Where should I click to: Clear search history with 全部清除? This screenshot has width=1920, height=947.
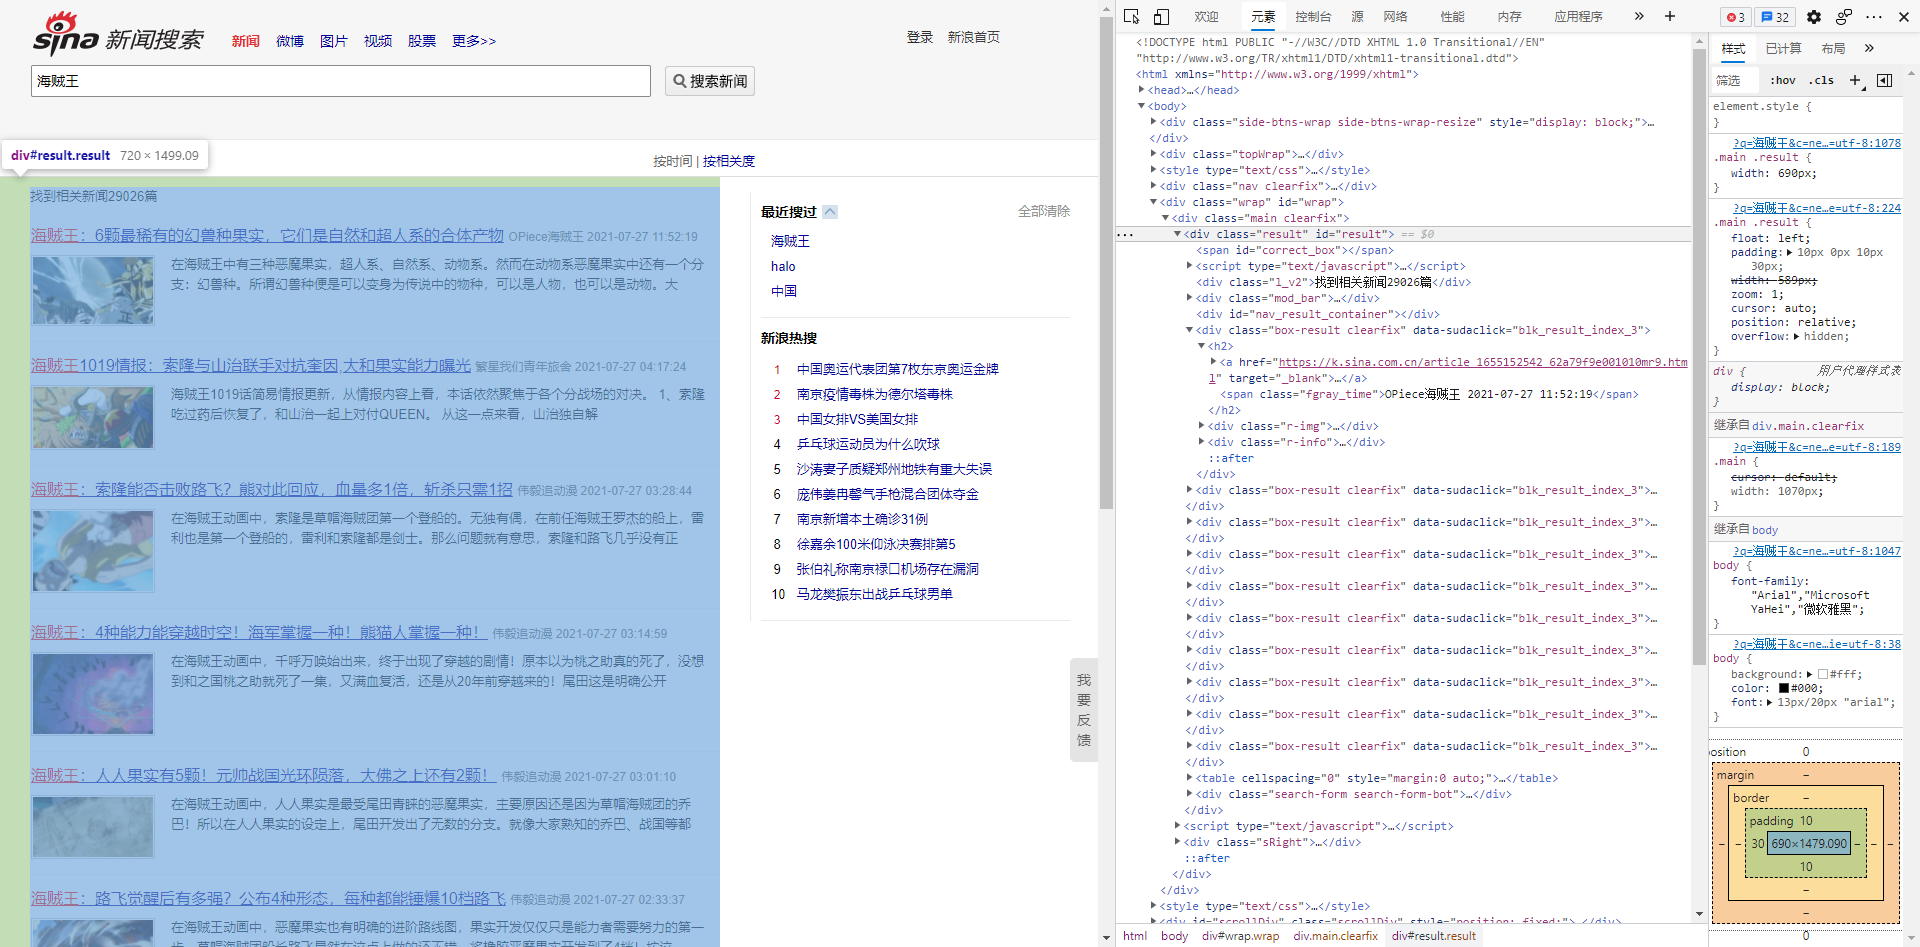[x=1044, y=211]
